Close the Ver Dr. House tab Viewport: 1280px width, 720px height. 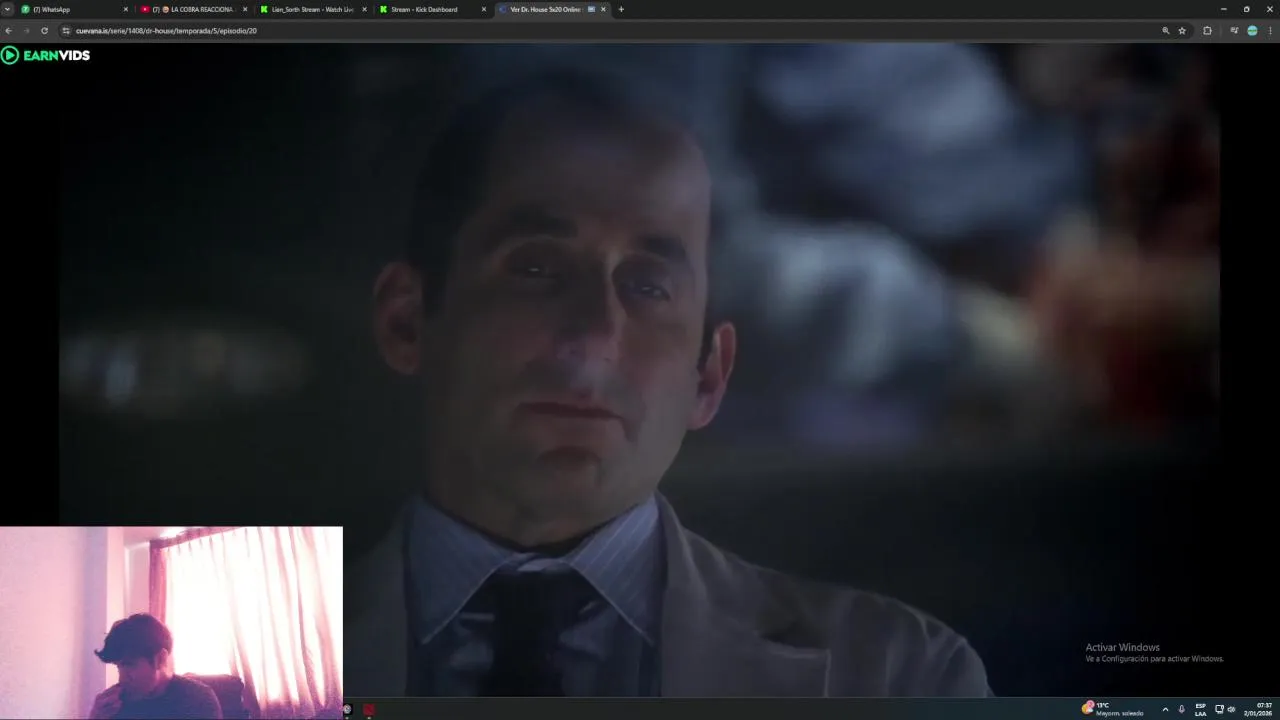(603, 9)
